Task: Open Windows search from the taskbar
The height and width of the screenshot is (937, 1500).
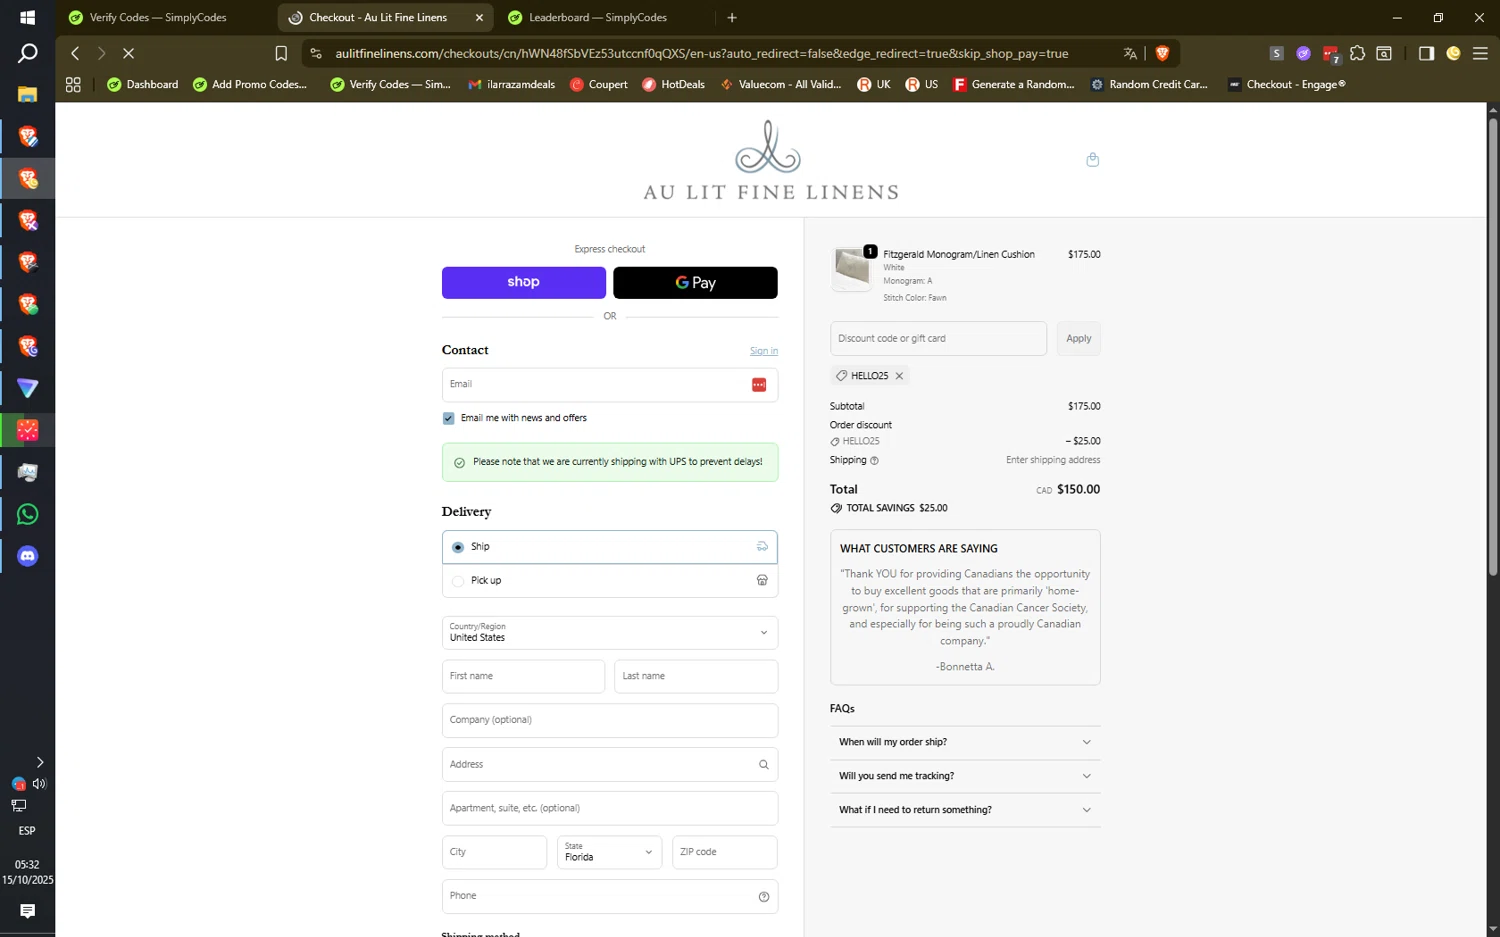Action: click(x=27, y=53)
